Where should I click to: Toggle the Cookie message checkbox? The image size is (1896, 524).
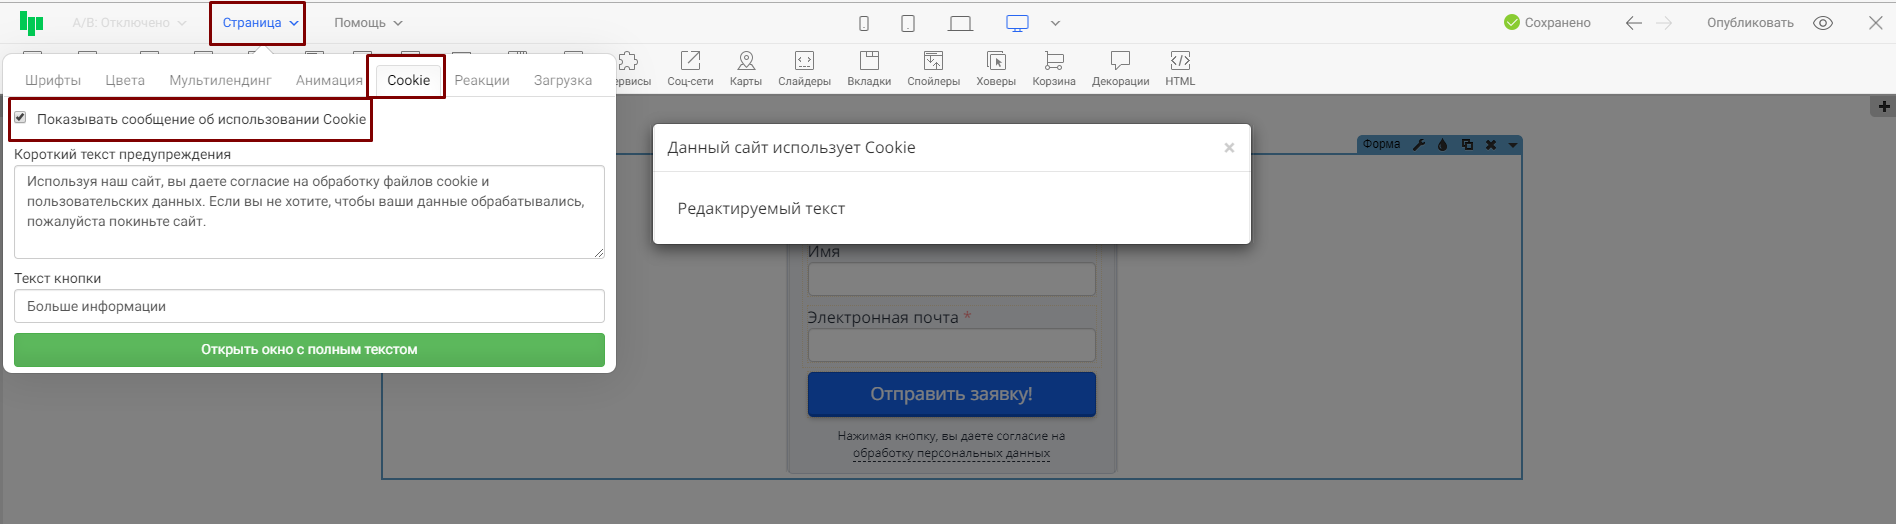[x=20, y=118]
